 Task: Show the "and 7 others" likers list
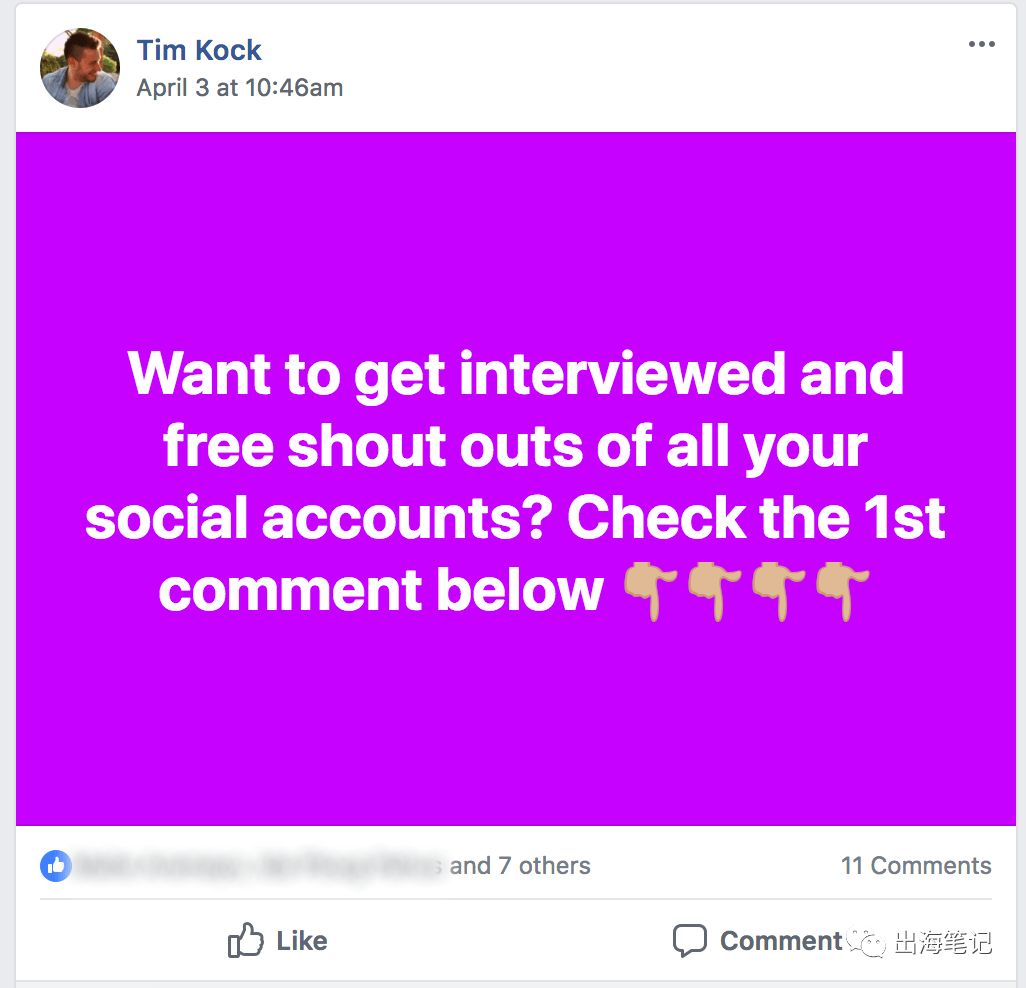pos(520,866)
